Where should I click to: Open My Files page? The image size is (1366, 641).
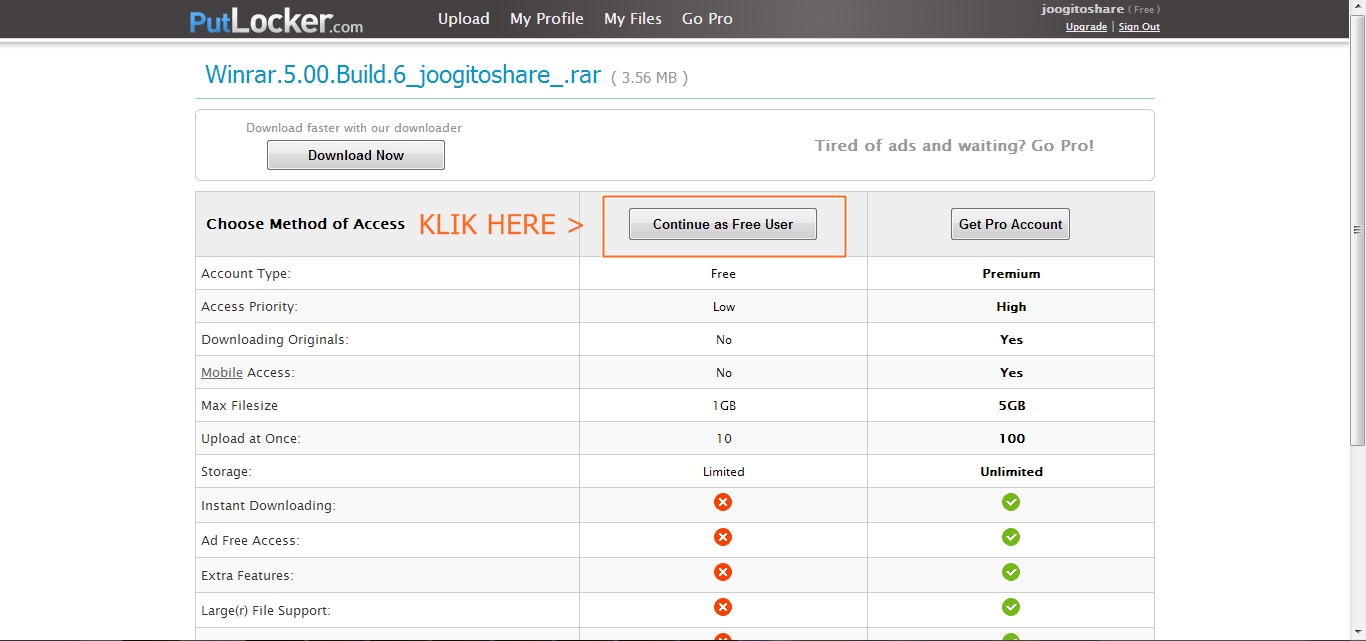click(x=633, y=19)
